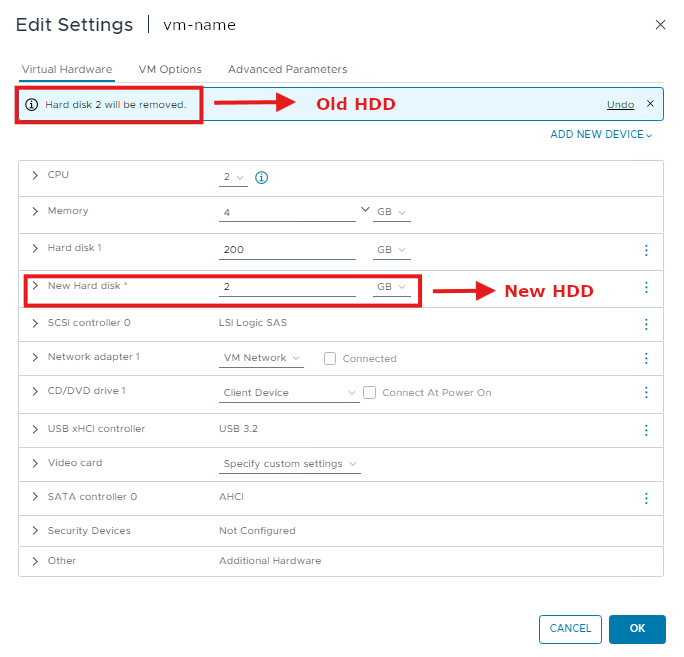684x657 pixels.
Task: Open SCSI controller 0 options menu
Action: click(646, 324)
